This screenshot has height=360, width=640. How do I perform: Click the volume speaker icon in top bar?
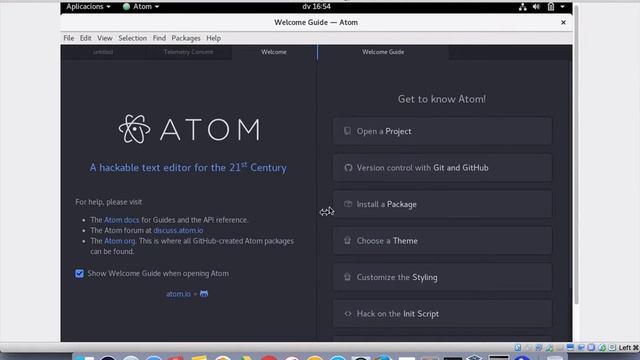coord(536,7)
